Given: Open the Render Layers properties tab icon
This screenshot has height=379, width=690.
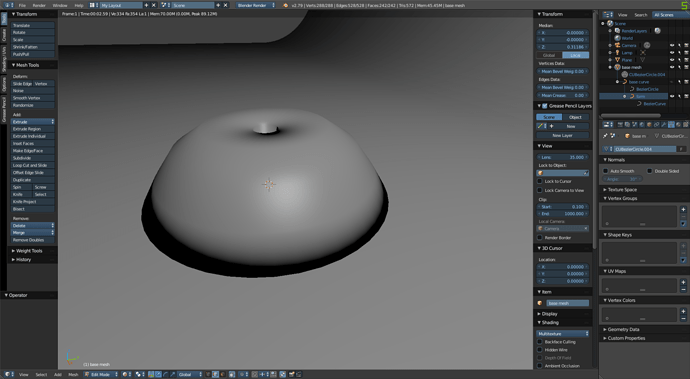Looking at the screenshot, I should point(628,125).
